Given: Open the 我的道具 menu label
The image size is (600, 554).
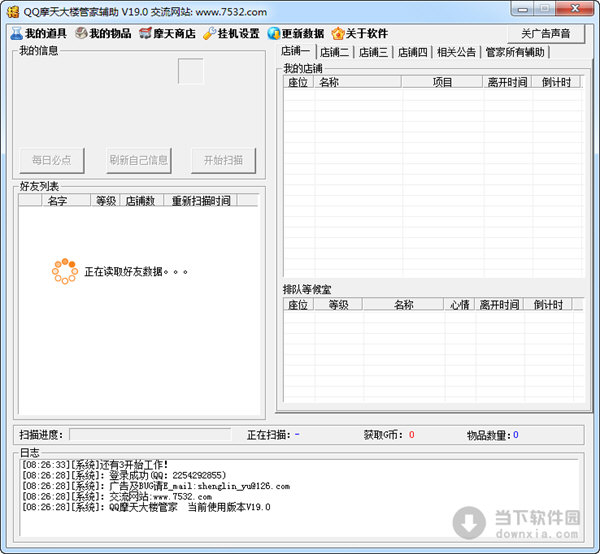Looking at the screenshot, I should 46,34.
